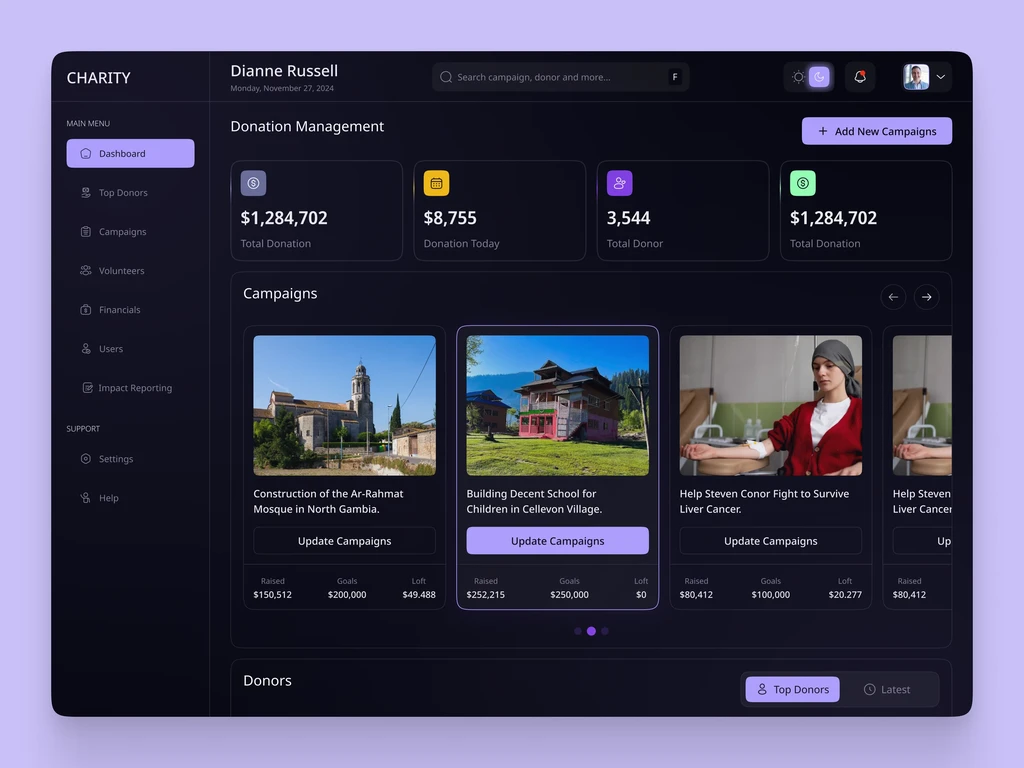Image resolution: width=1024 pixels, height=768 pixels.
Task: Click the $150,512 raised amount
Action: click(x=272, y=595)
